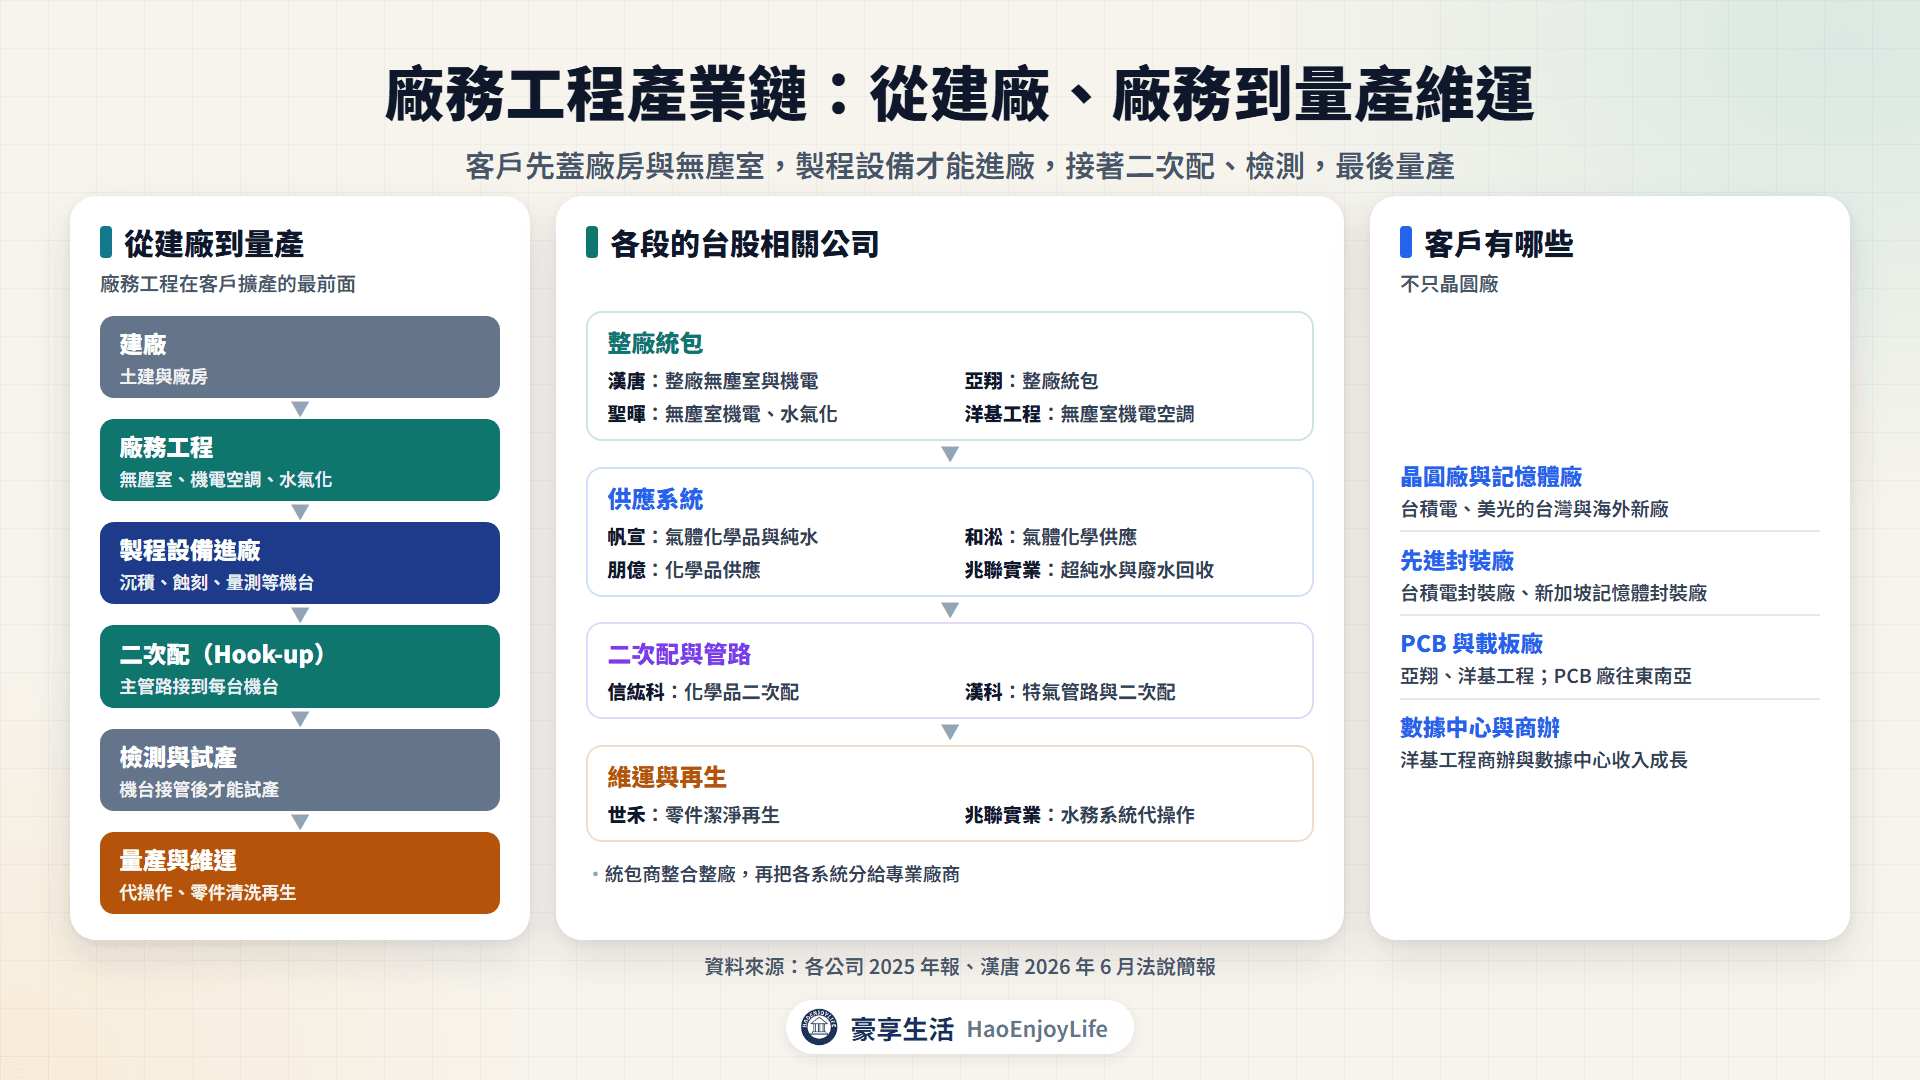Click the 數據中心與商辦 heading

(1480, 728)
